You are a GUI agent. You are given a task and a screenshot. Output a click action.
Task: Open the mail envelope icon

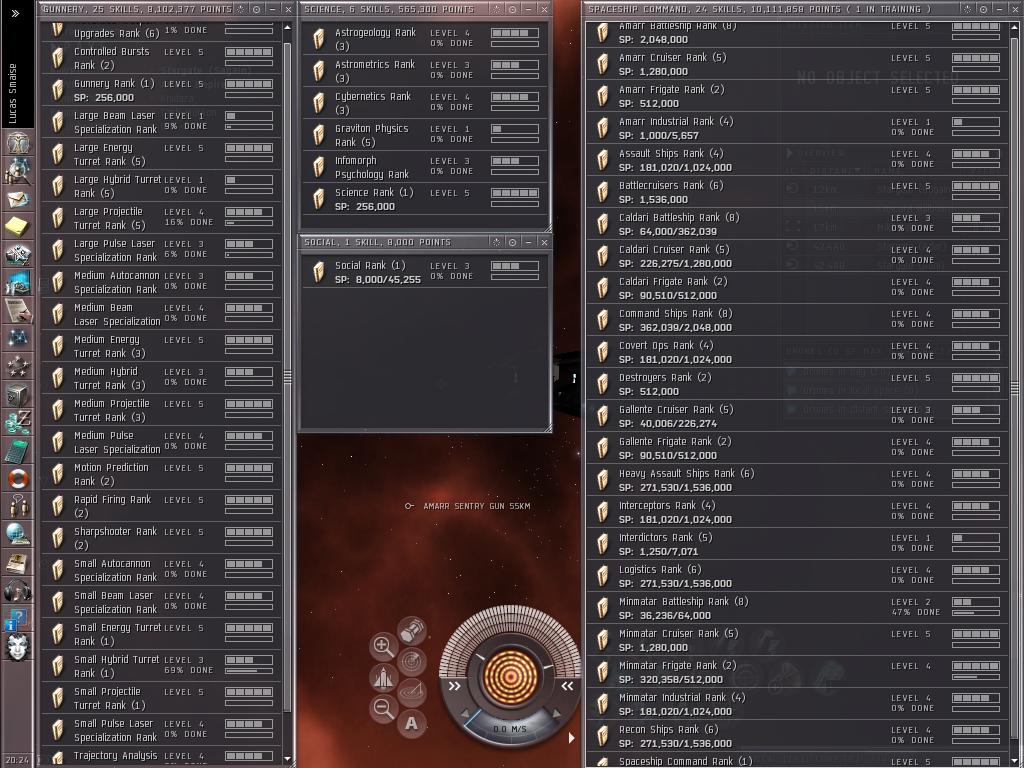[x=18, y=199]
